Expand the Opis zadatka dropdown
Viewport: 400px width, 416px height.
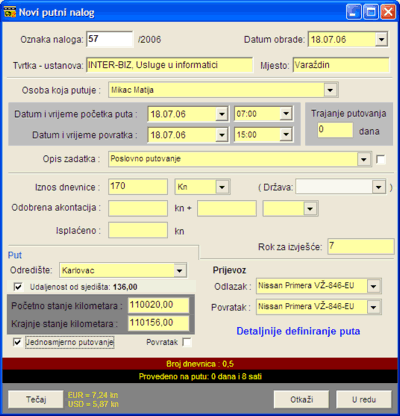[x=363, y=159]
